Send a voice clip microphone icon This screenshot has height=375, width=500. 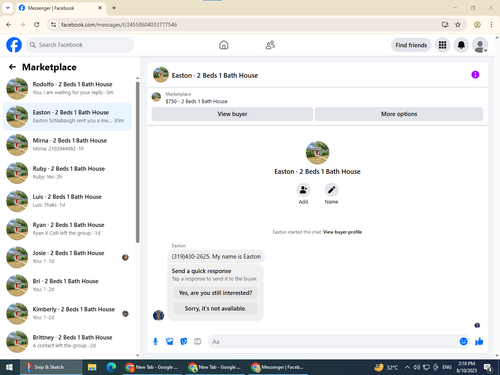pyautogui.click(x=155, y=341)
